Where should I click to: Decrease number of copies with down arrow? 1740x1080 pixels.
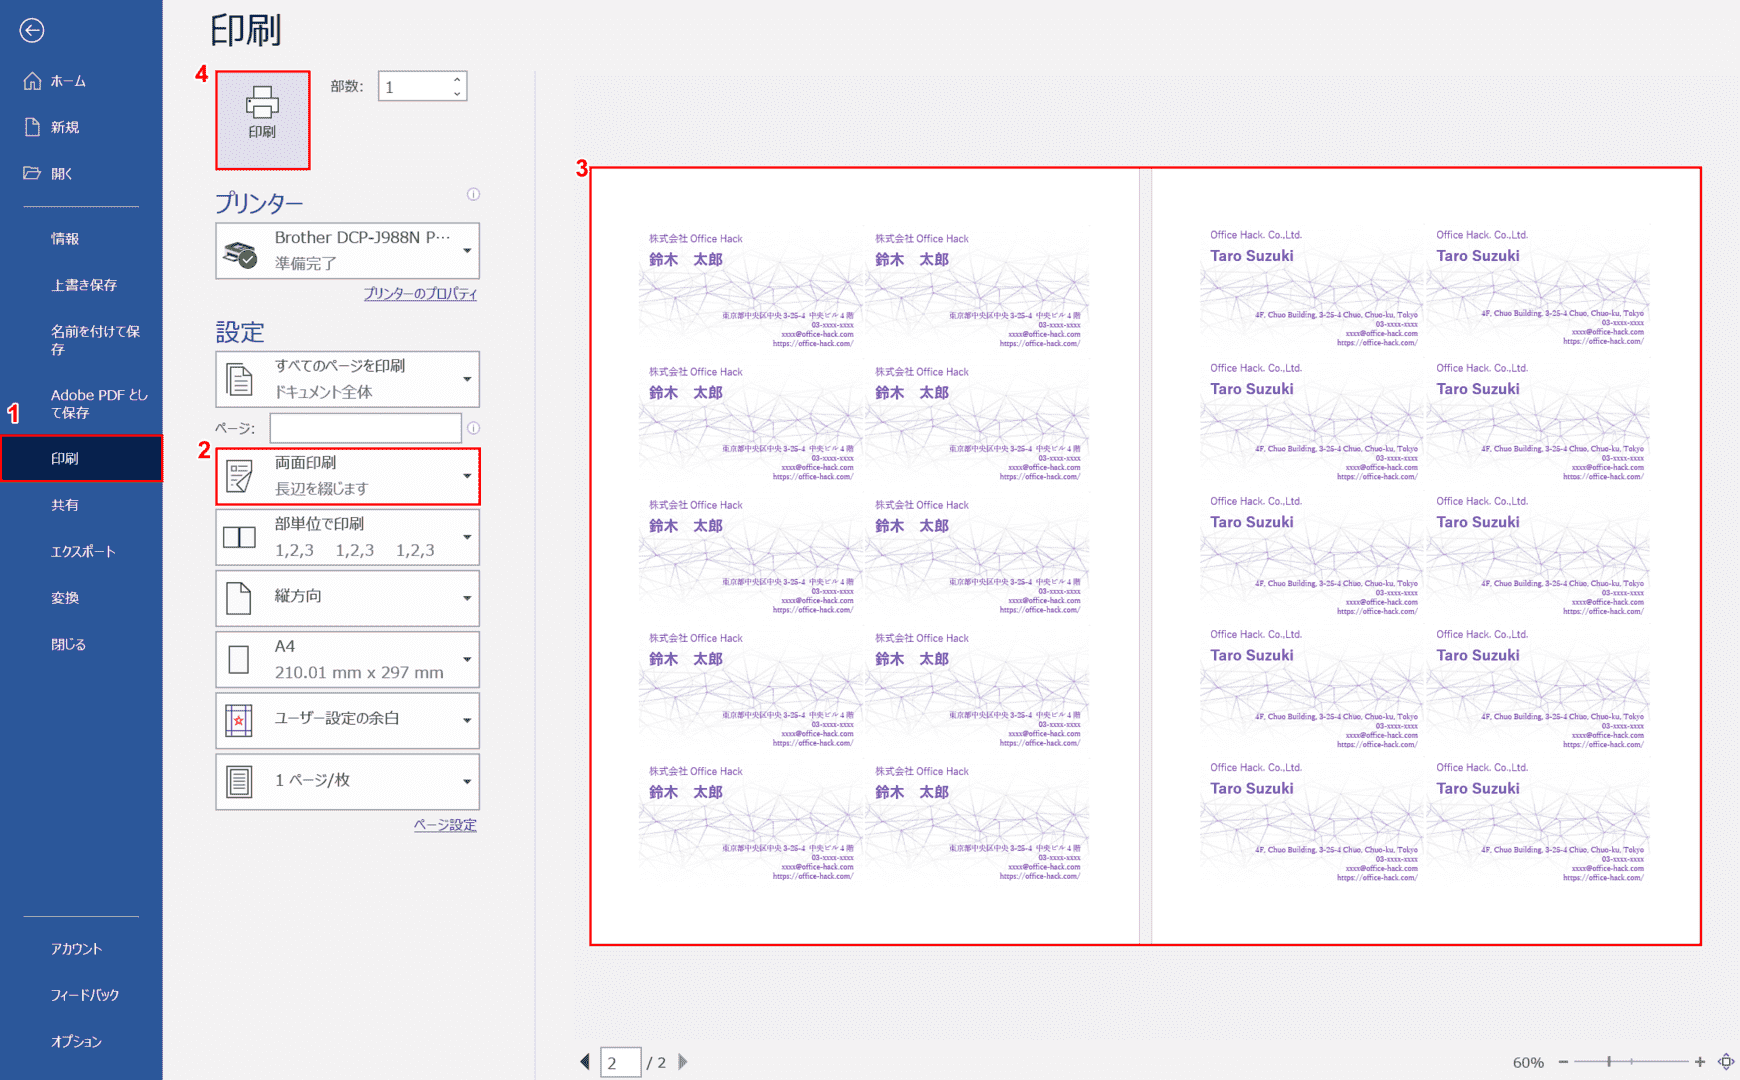[x=457, y=94]
